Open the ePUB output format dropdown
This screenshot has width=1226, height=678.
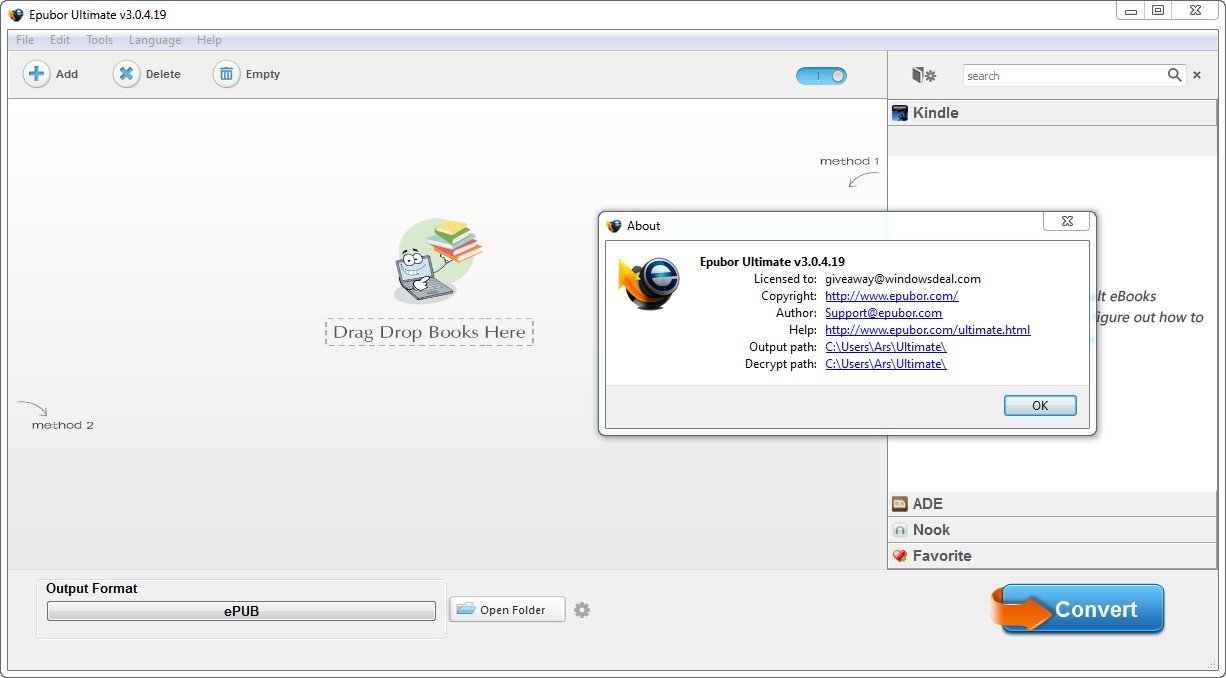click(x=241, y=611)
